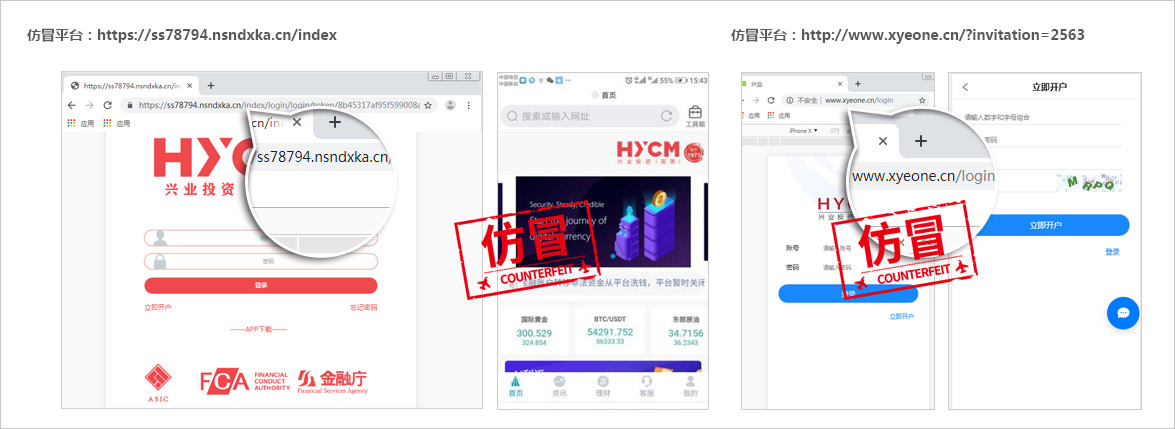Click forward arrow in nsndxka Chrome window
The width and height of the screenshot is (1175, 429).
click(x=90, y=106)
